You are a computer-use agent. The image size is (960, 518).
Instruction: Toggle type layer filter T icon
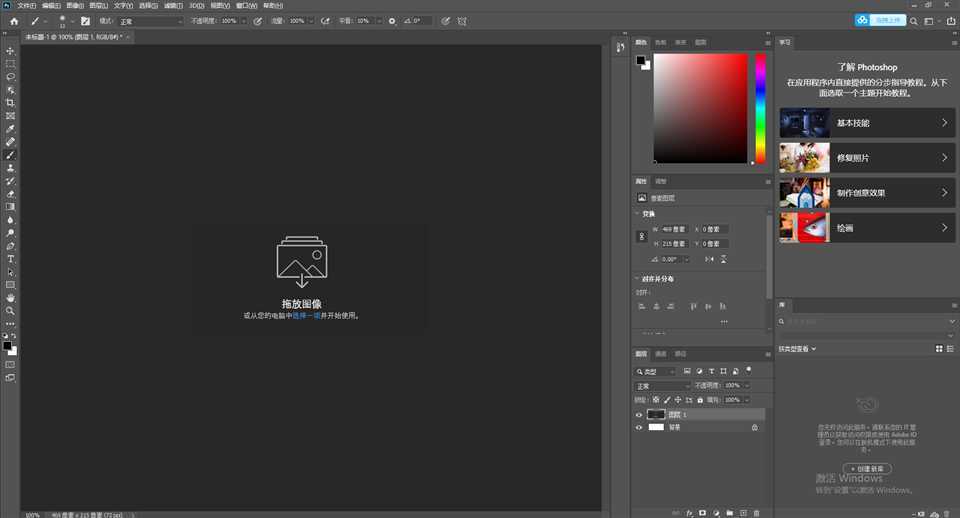[x=711, y=371]
